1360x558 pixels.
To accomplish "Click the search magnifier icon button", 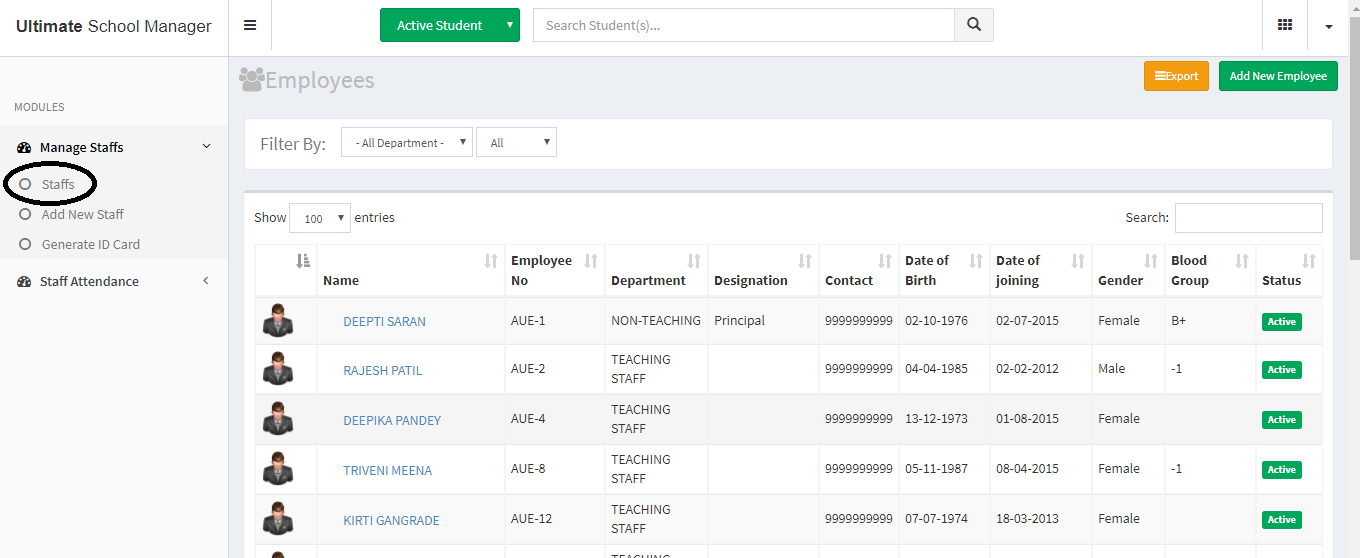I will (974, 25).
